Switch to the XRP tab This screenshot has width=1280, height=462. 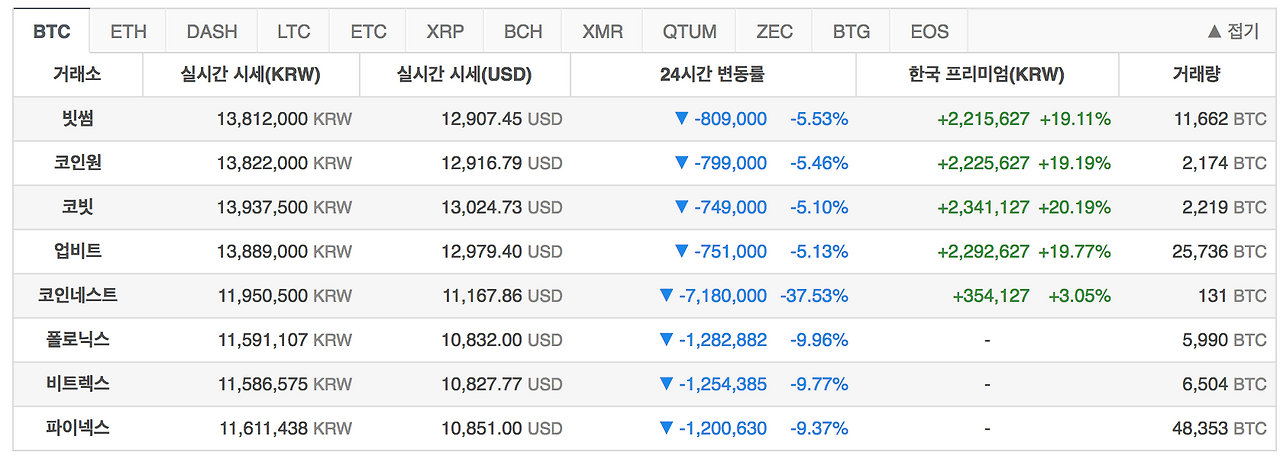(x=445, y=31)
